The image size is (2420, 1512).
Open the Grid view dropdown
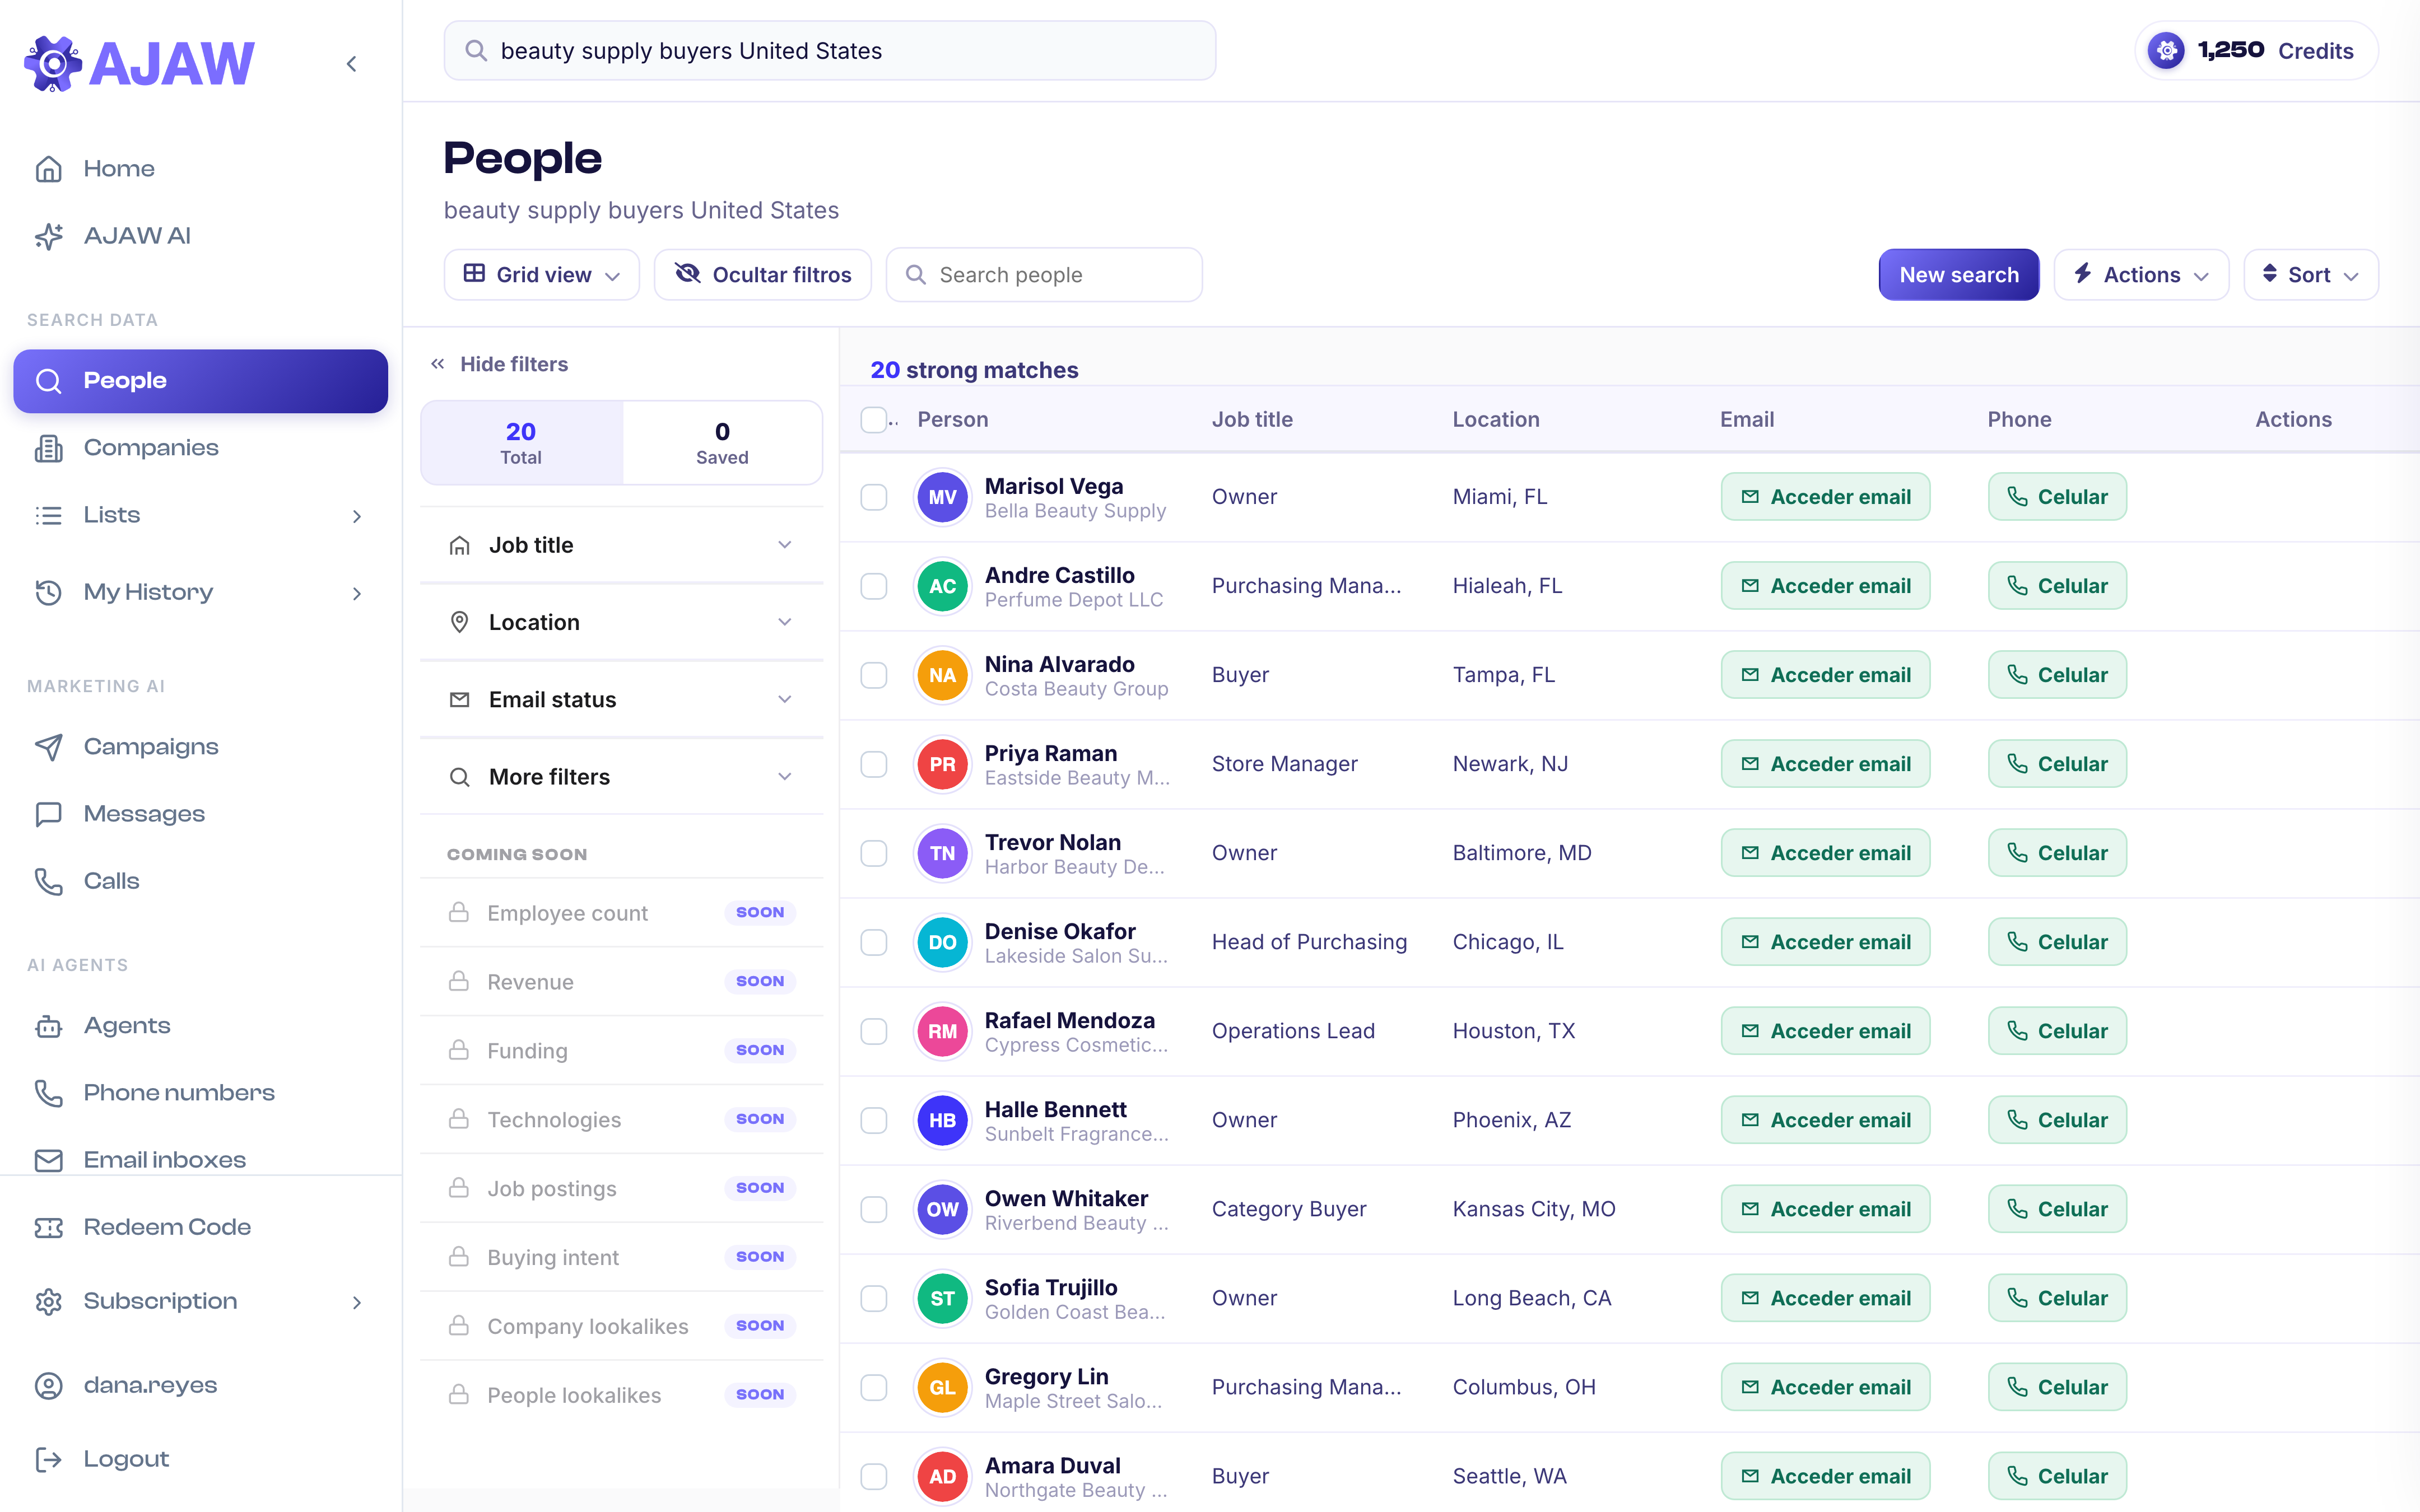pos(542,275)
